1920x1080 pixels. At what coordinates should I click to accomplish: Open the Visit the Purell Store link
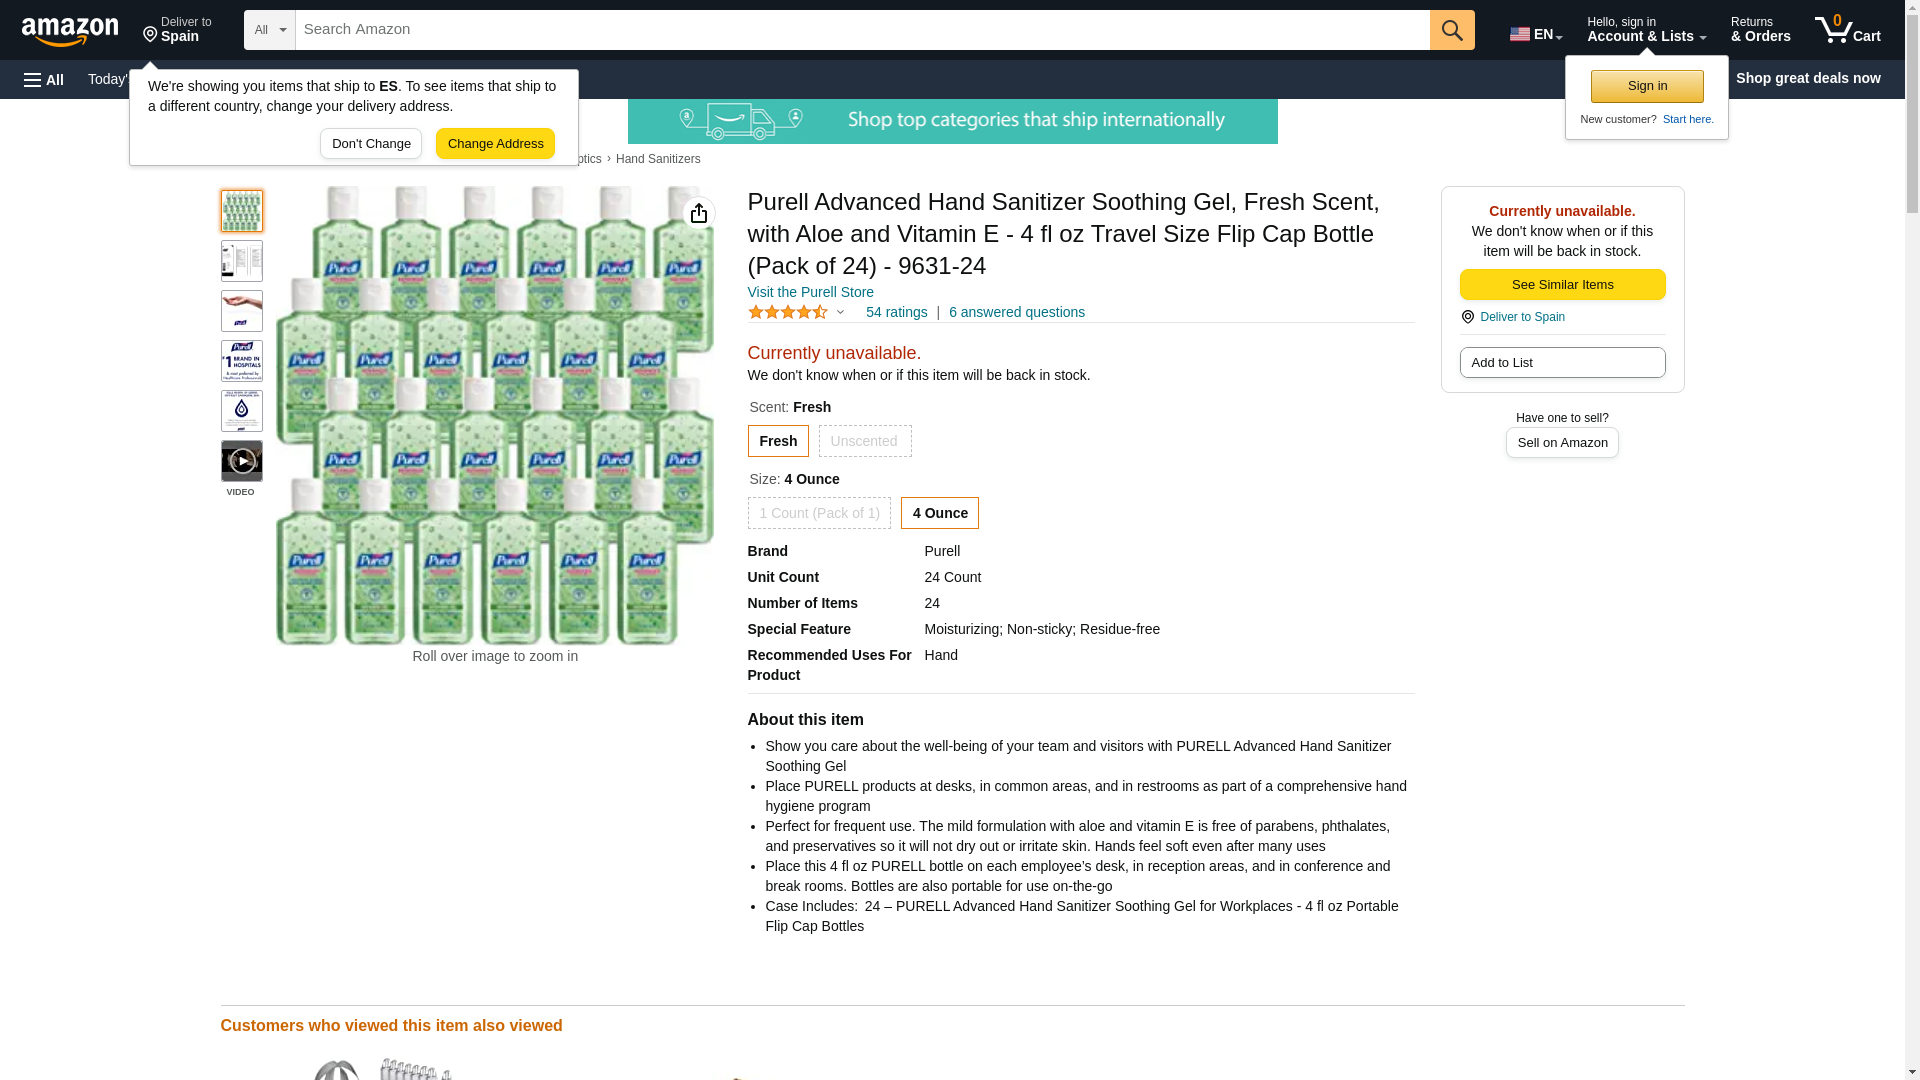click(811, 292)
